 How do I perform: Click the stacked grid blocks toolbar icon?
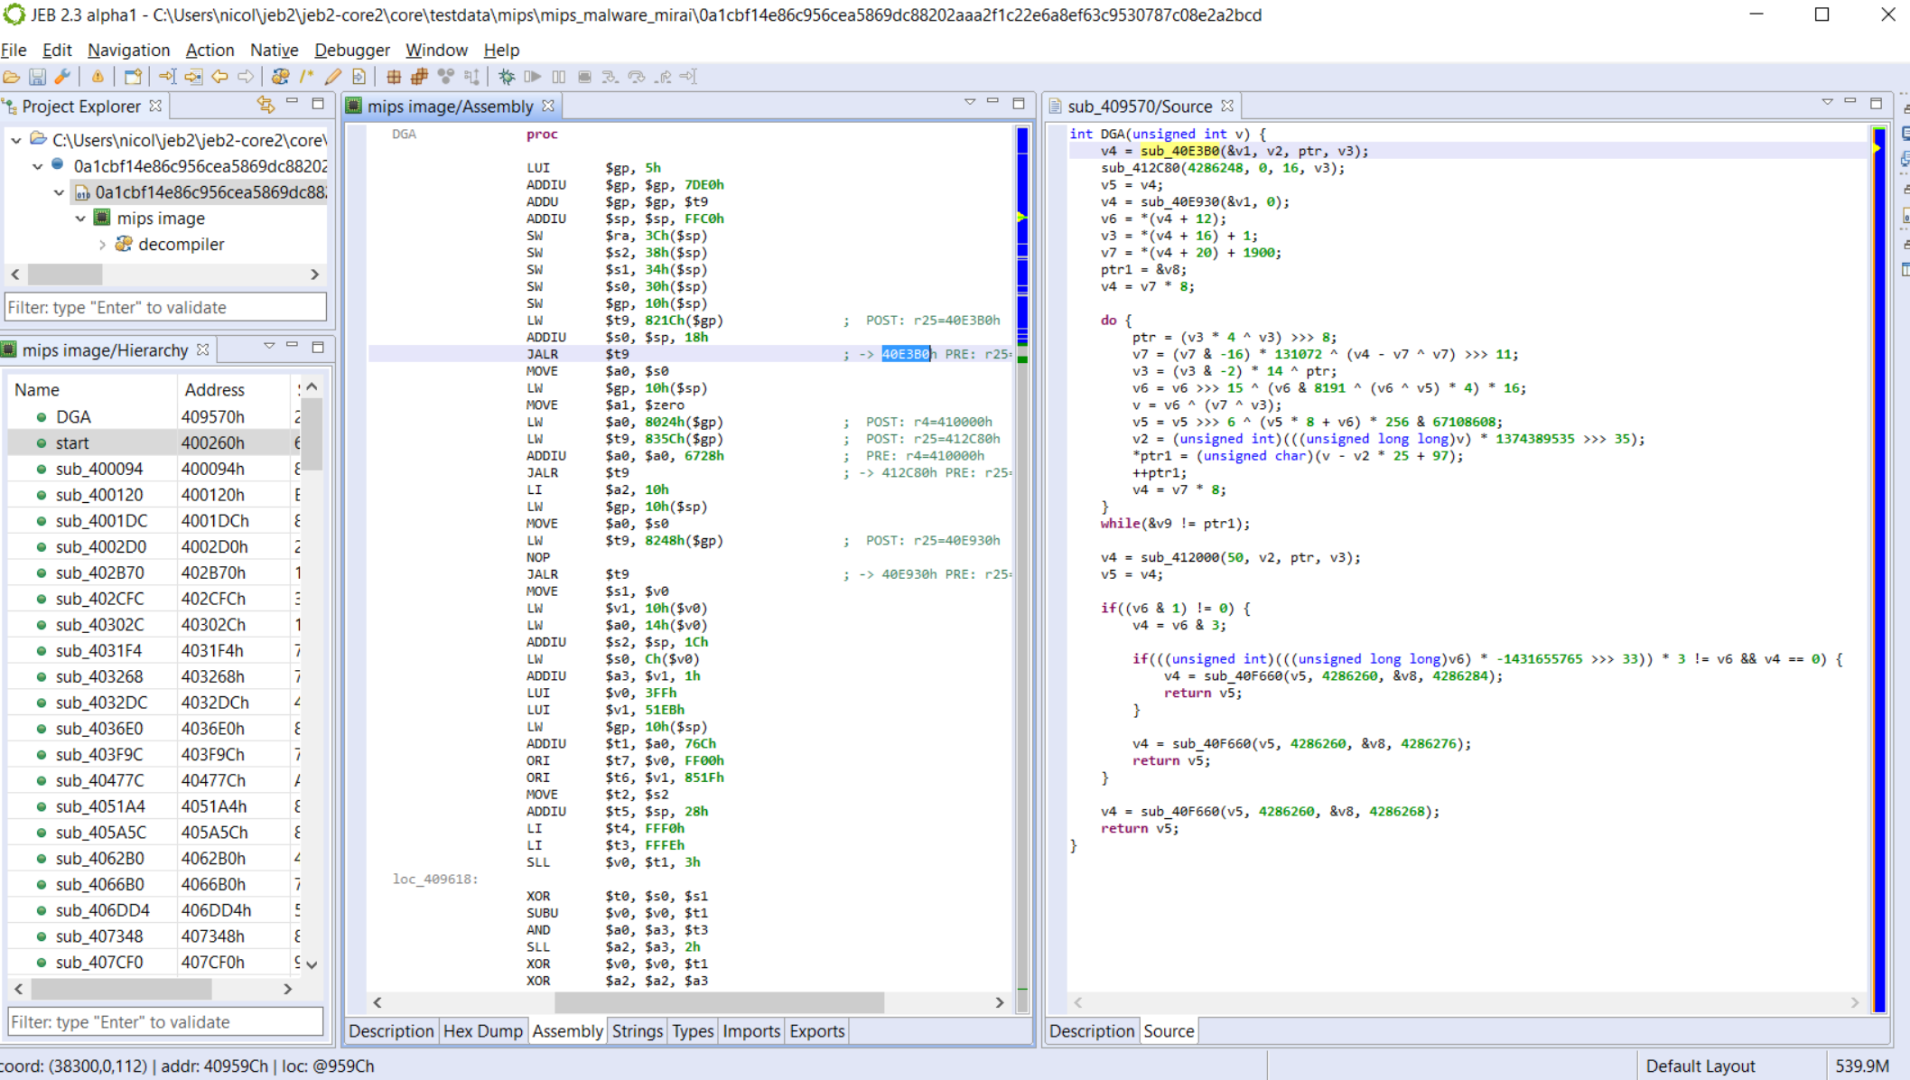click(x=420, y=77)
